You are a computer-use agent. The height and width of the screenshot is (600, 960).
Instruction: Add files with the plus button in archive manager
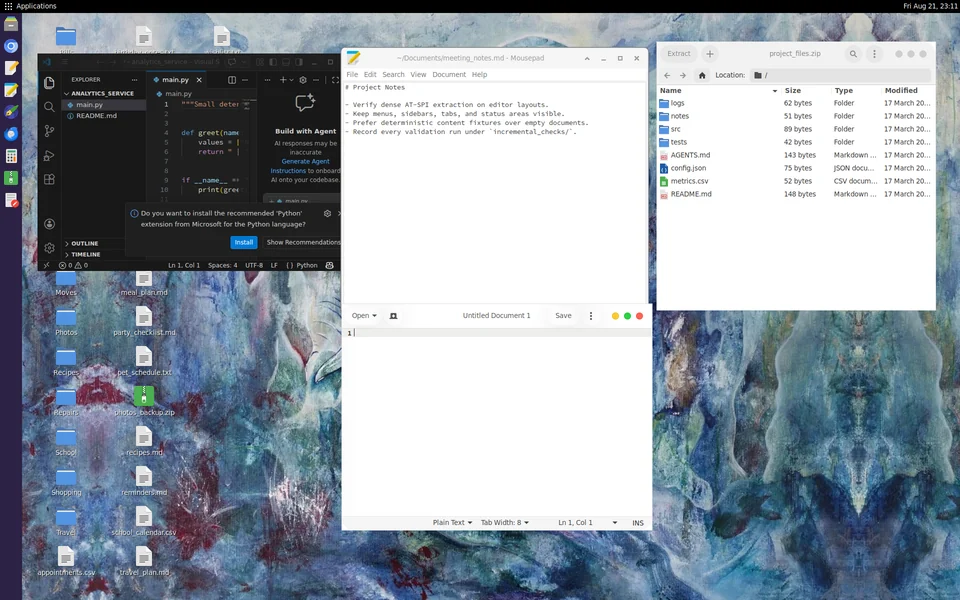[x=710, y=54]
